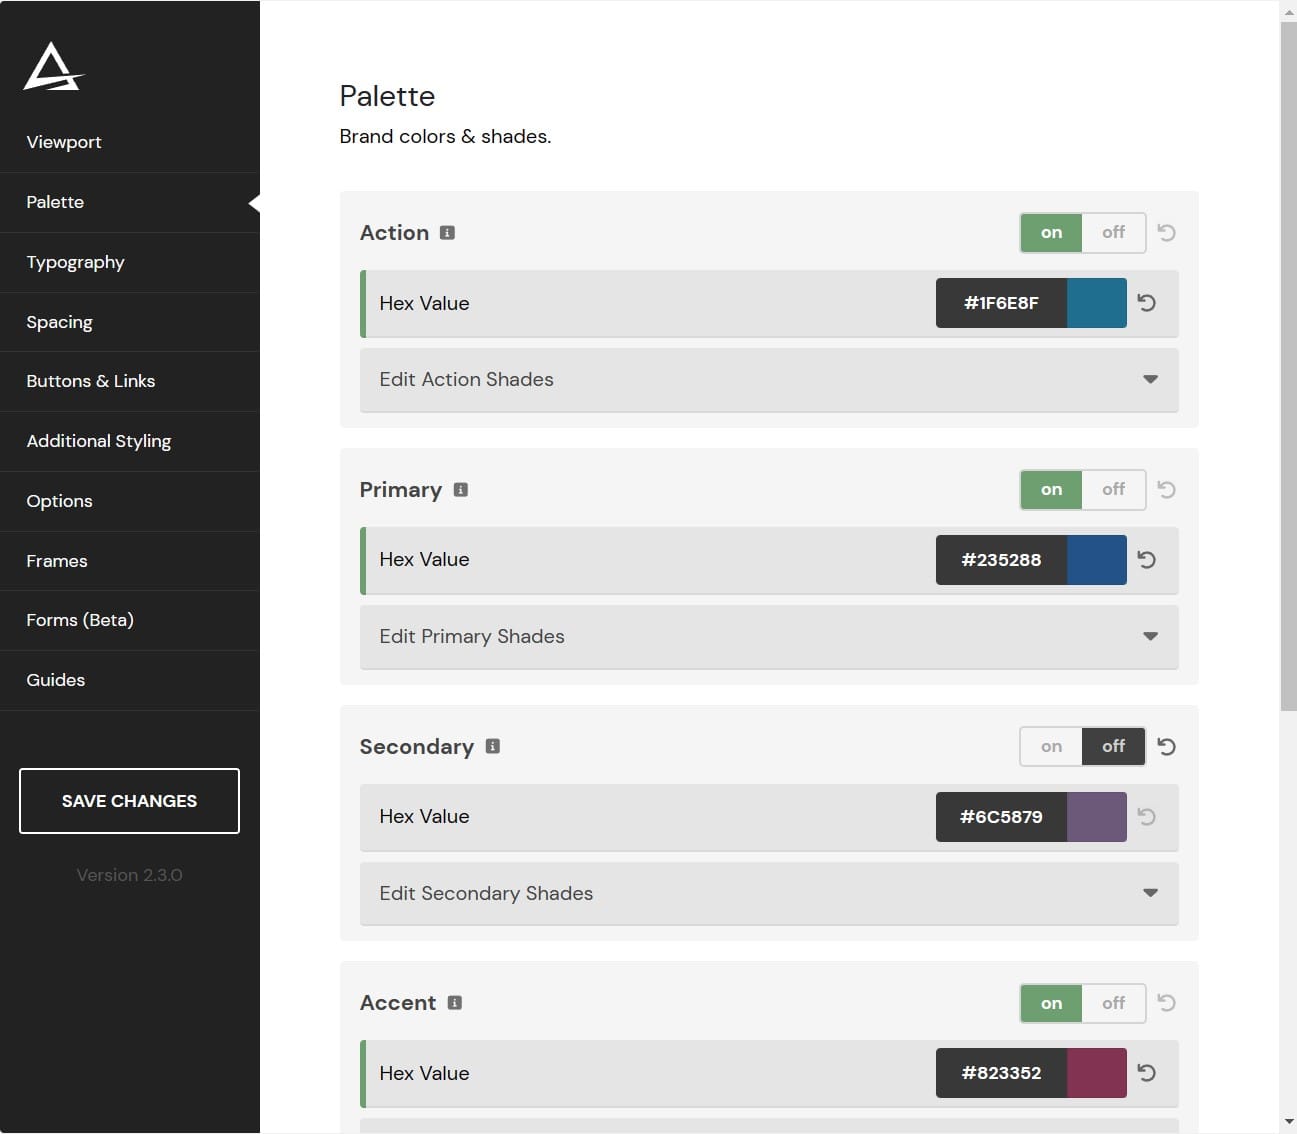Expand Edit Secondary Shades

(768, 894)
